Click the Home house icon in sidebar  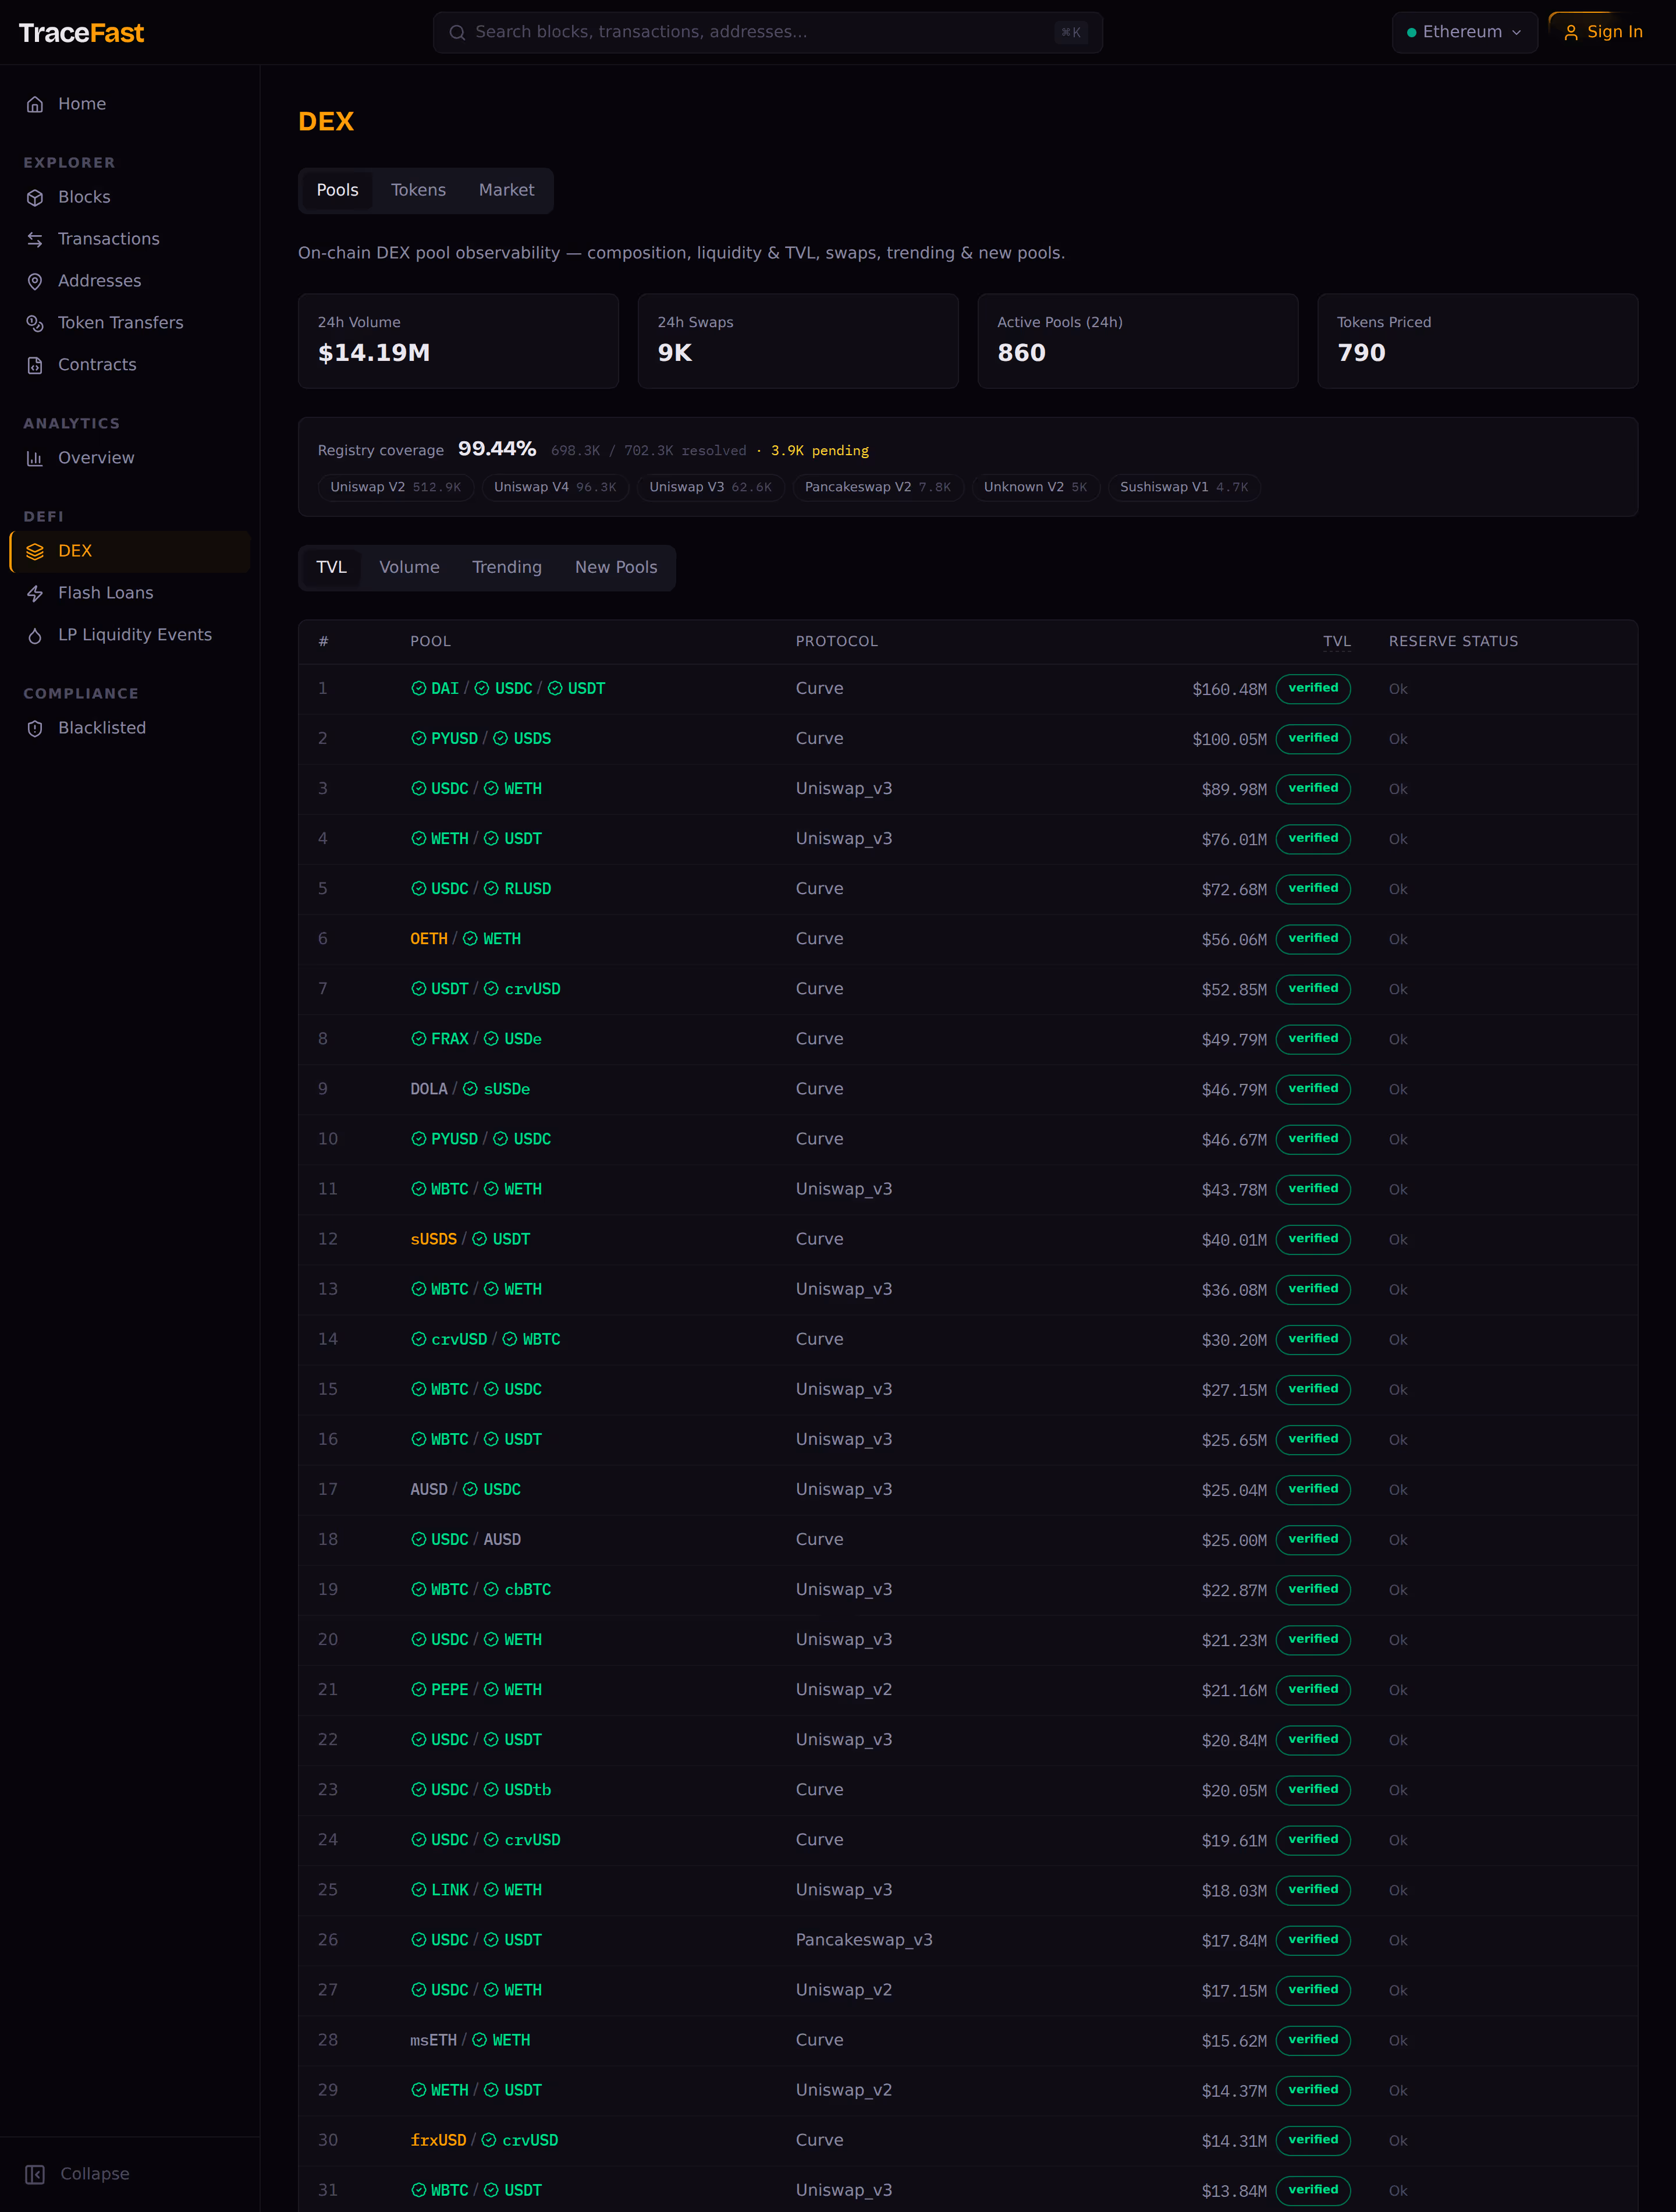tap(35, 104)
